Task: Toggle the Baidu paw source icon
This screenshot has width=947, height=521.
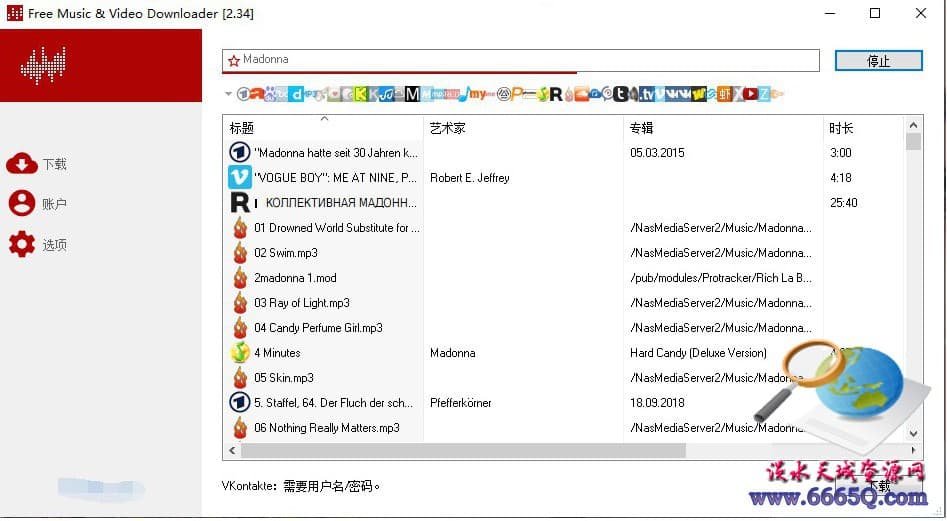Action: click(x=269, y=94)
